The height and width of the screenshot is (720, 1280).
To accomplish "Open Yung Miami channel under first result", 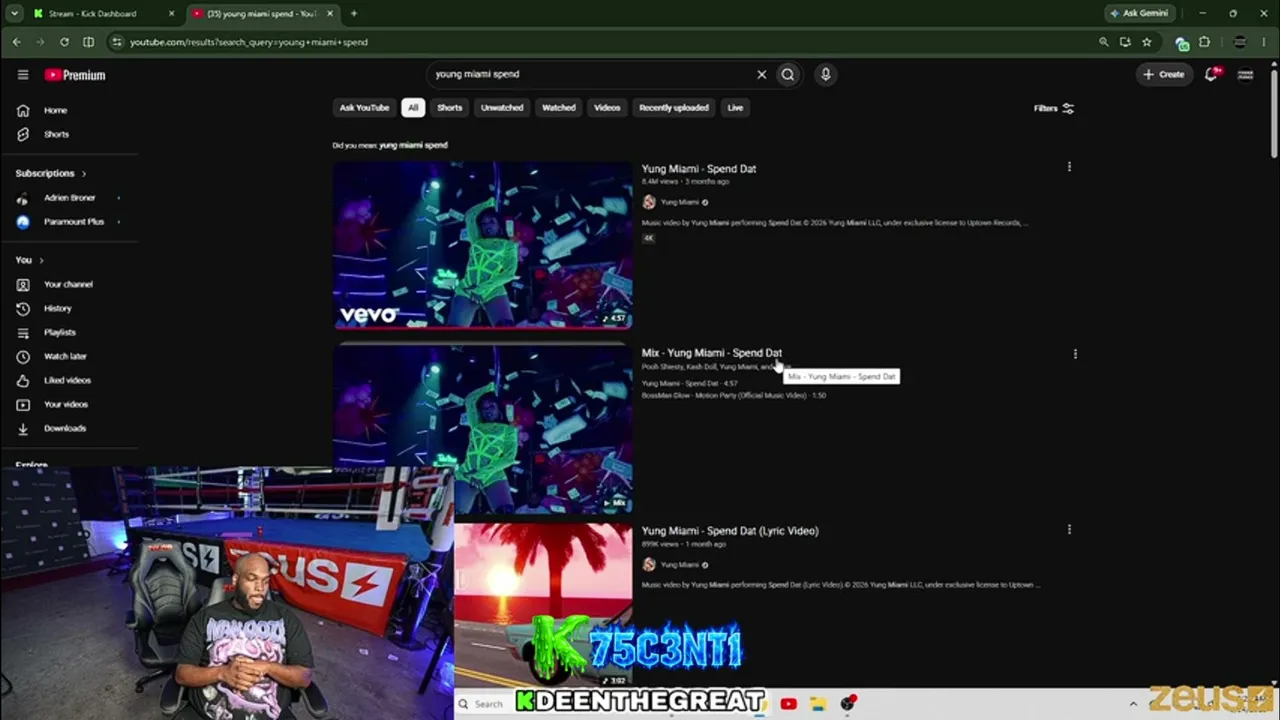I will pos(680,202).
